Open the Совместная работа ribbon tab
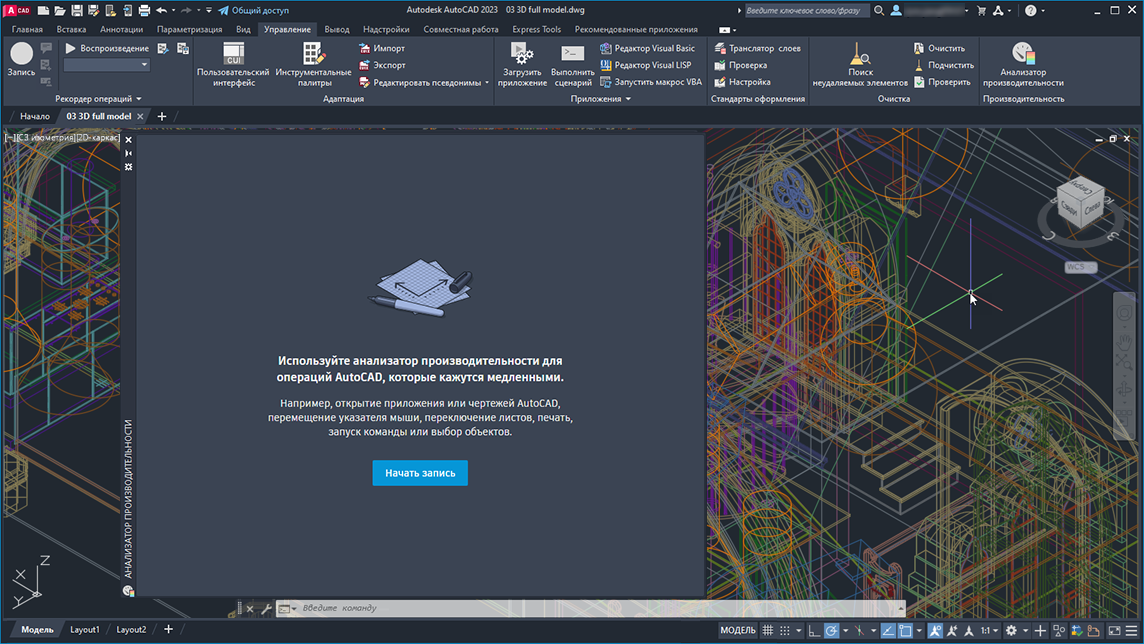 pyautogui.click(x=460, y=29)
